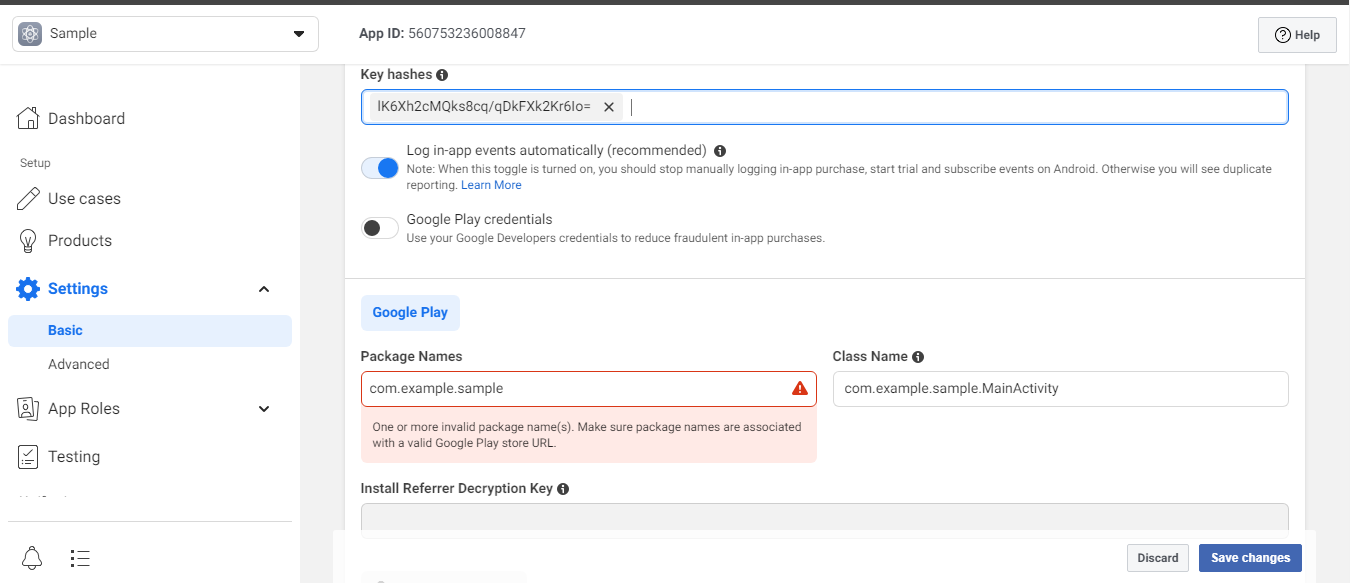
Task: Click the Sample app atom icon
Action: [x=30, y=33]
